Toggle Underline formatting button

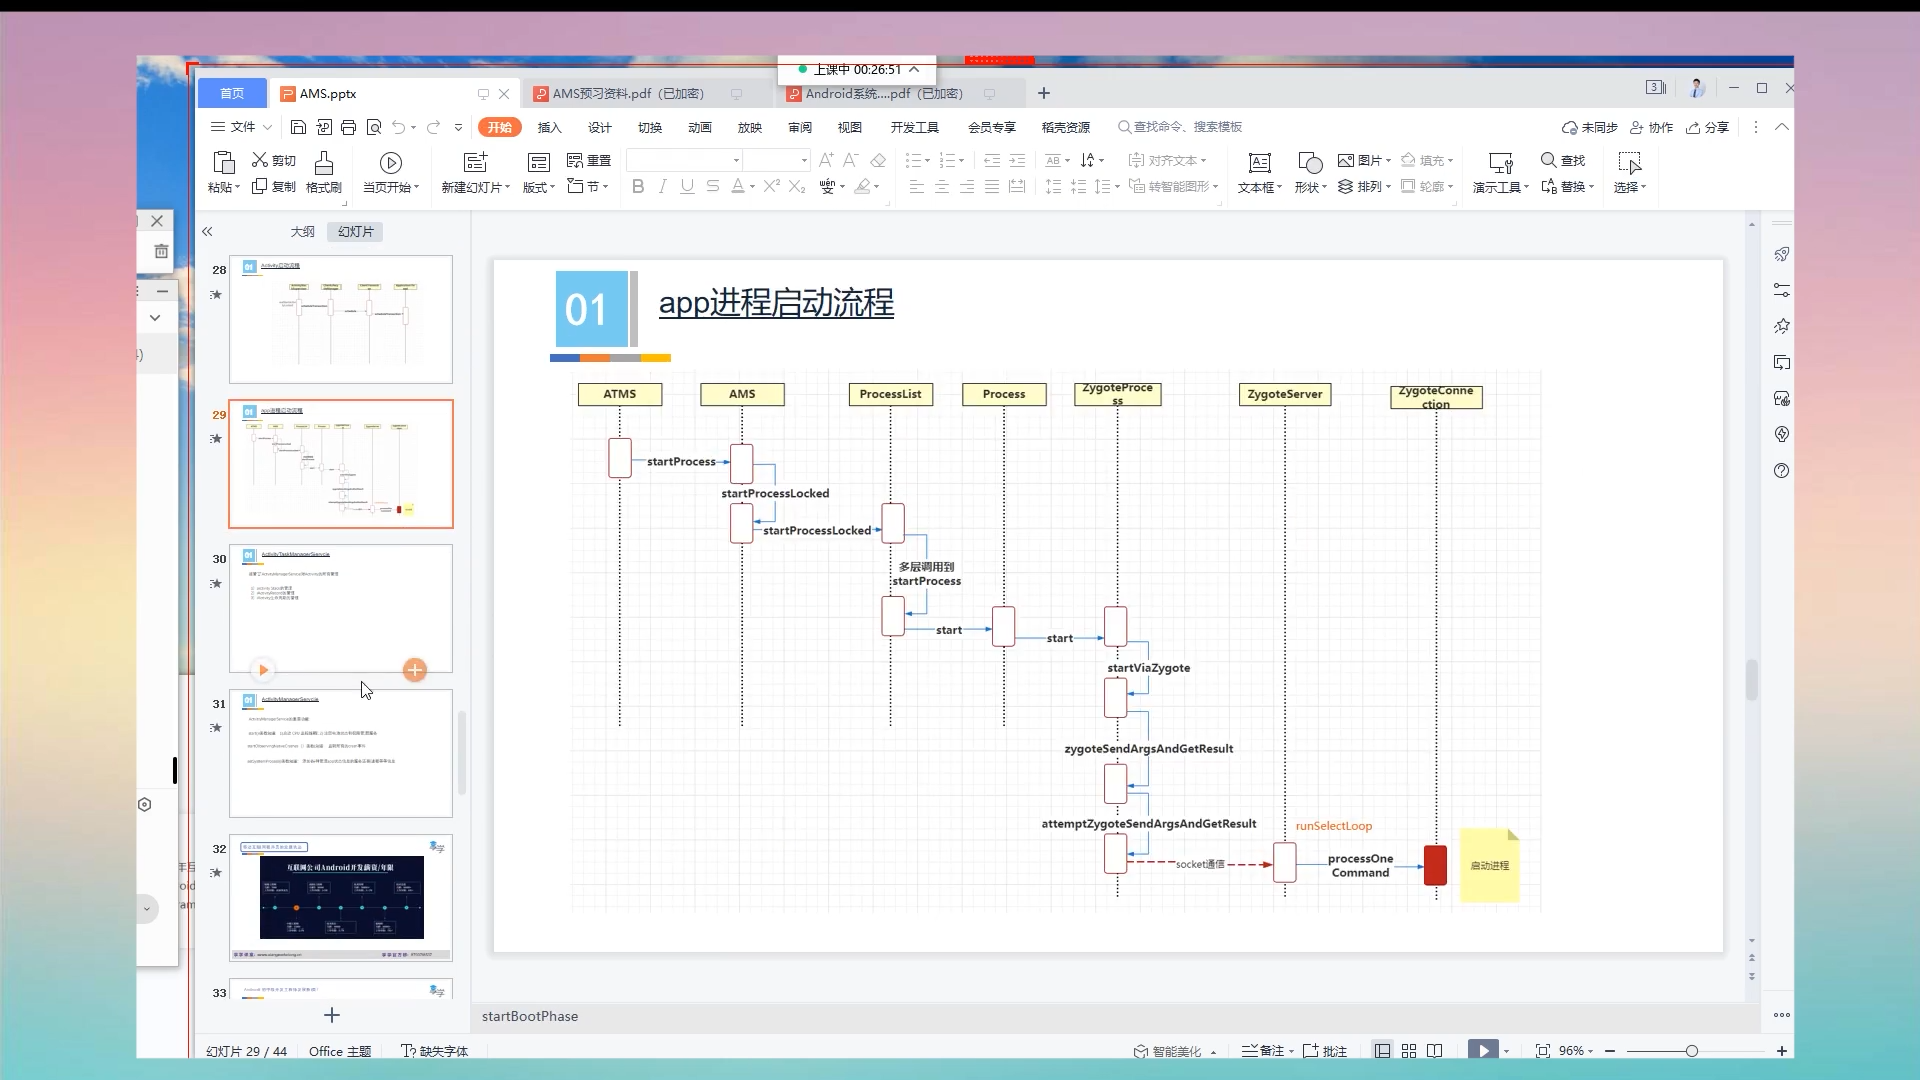(x=687, y=187)
